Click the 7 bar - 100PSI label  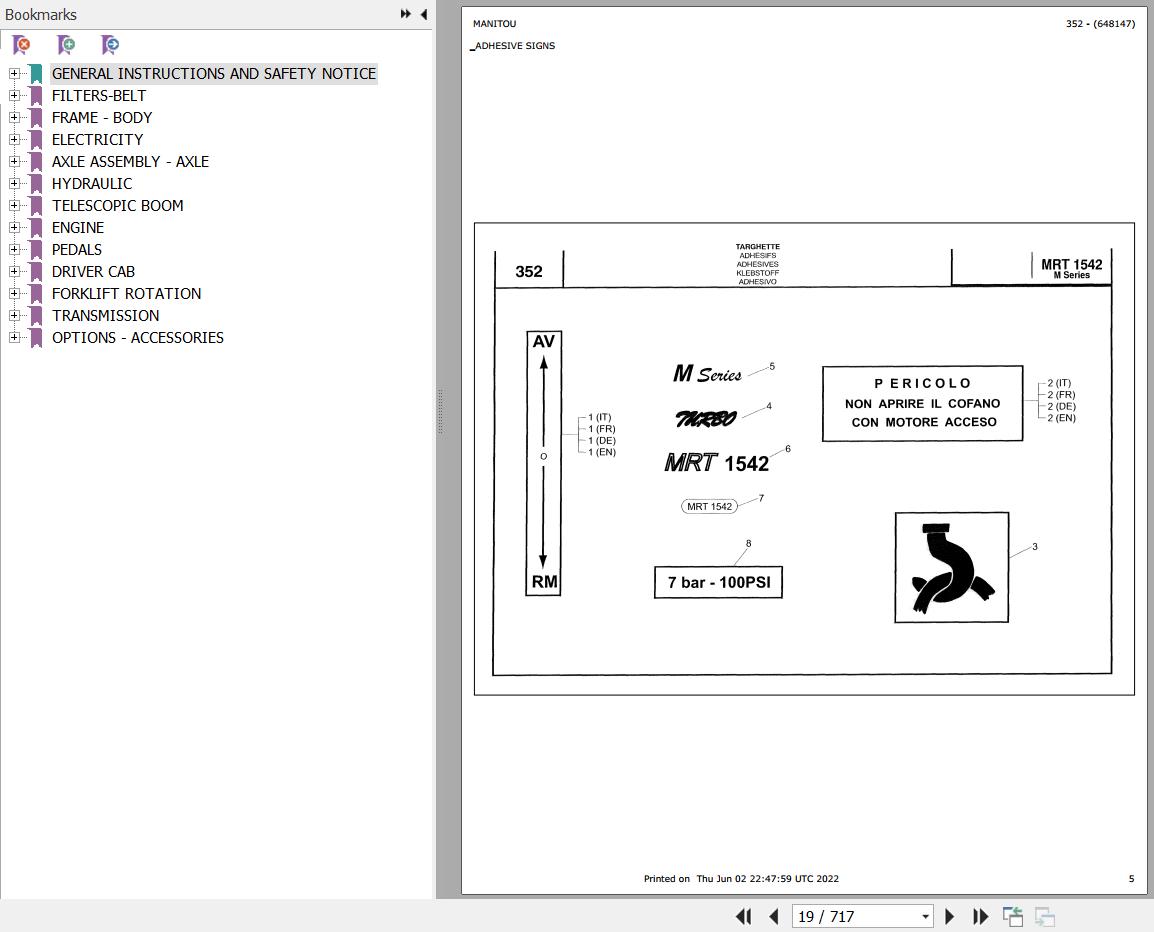click(718, 582)
